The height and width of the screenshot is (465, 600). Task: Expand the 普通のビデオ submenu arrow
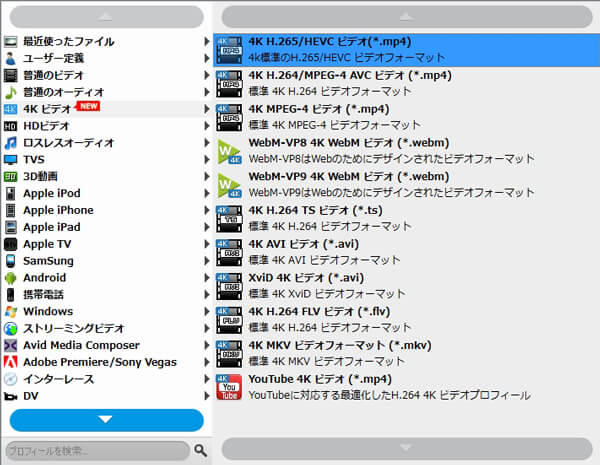coord(207,75)
